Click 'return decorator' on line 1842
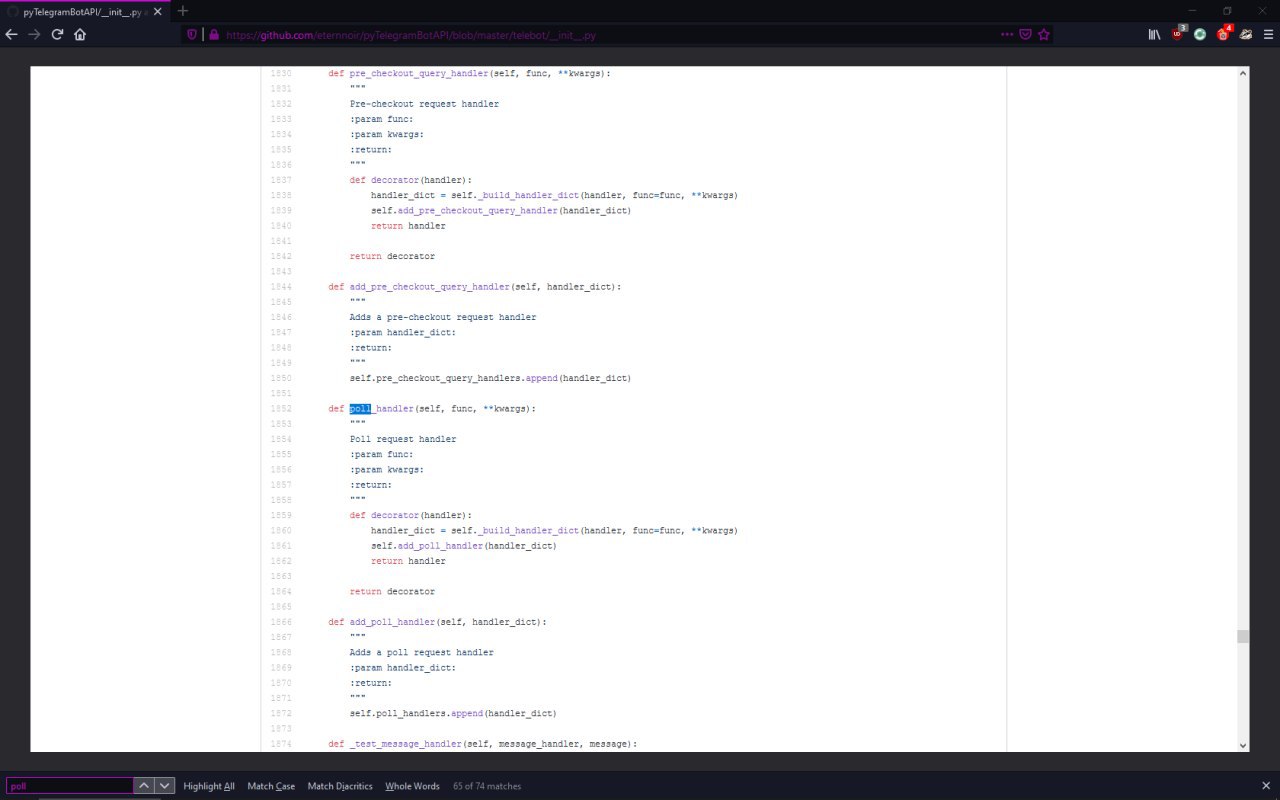The width and height of the screenshot is (1280, 800). pos(392,256)
